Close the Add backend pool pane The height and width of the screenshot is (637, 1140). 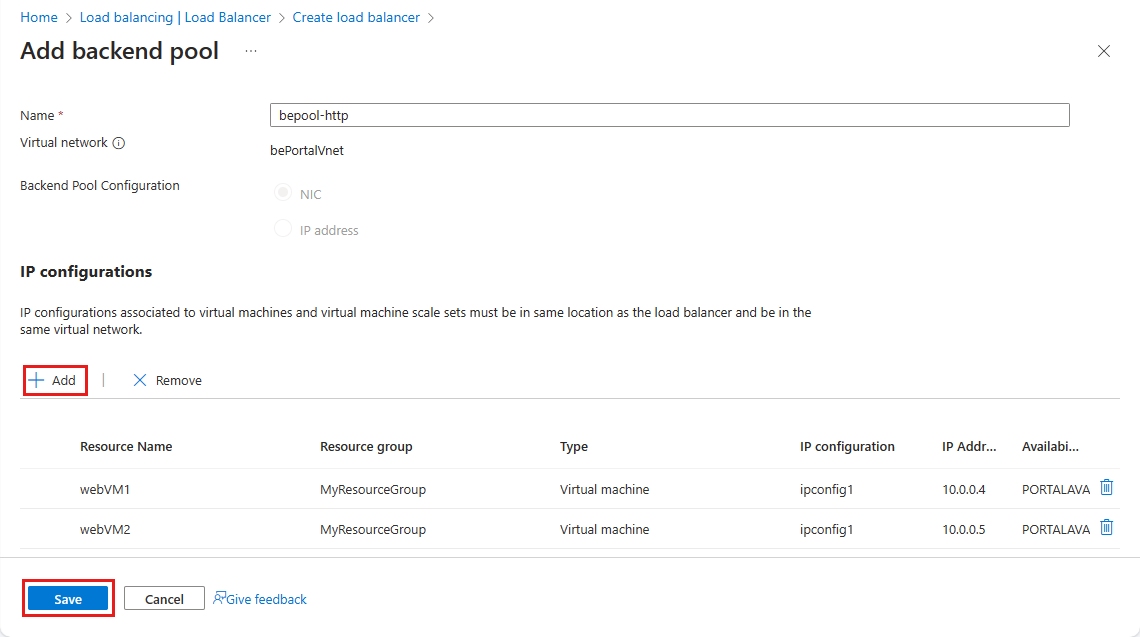pyautogui.click(x=1104, y=51)
